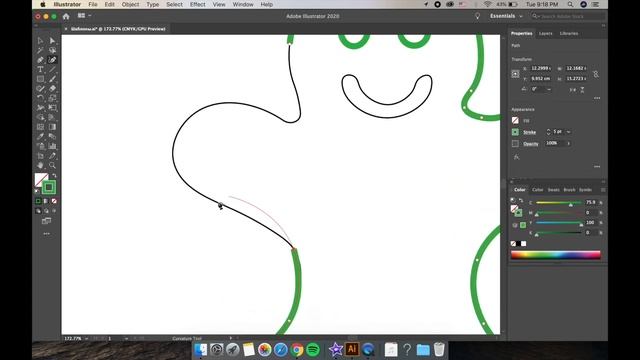Switch to the Brushes panel tab

[x=569, y=190]
